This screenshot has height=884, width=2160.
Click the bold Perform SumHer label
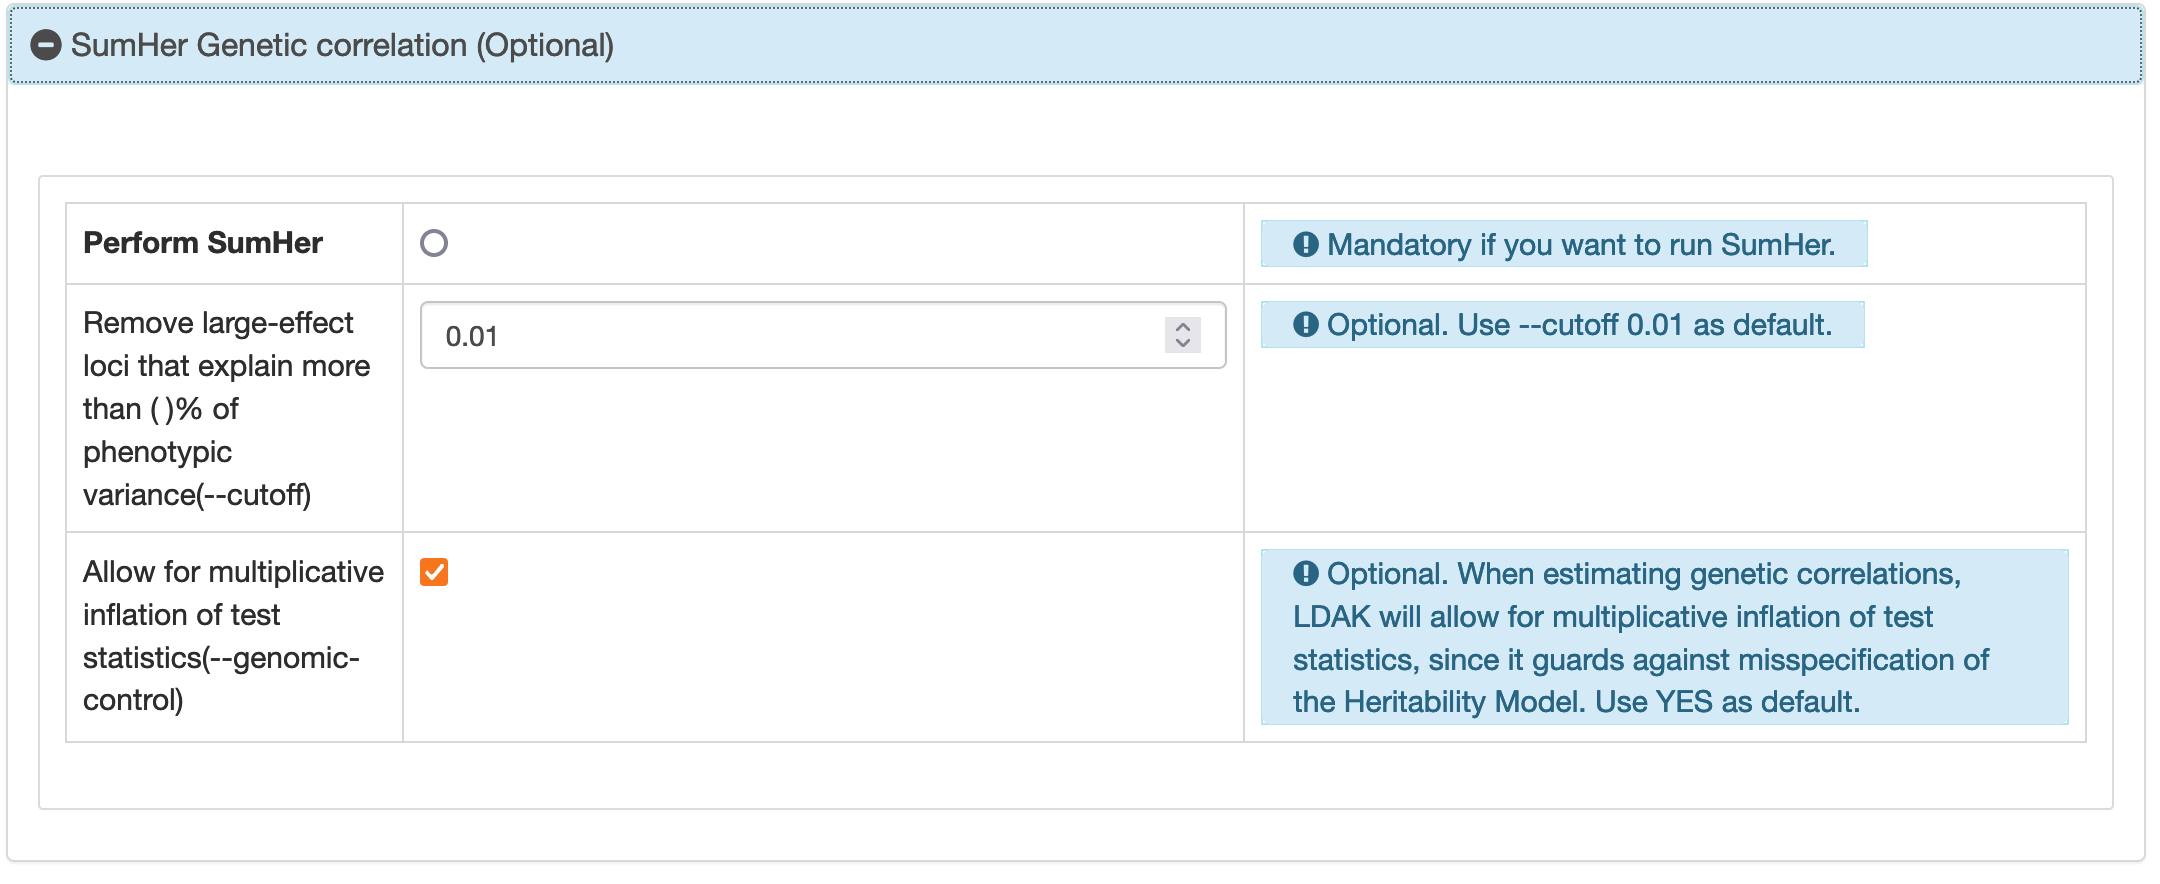tap(203, 243)
